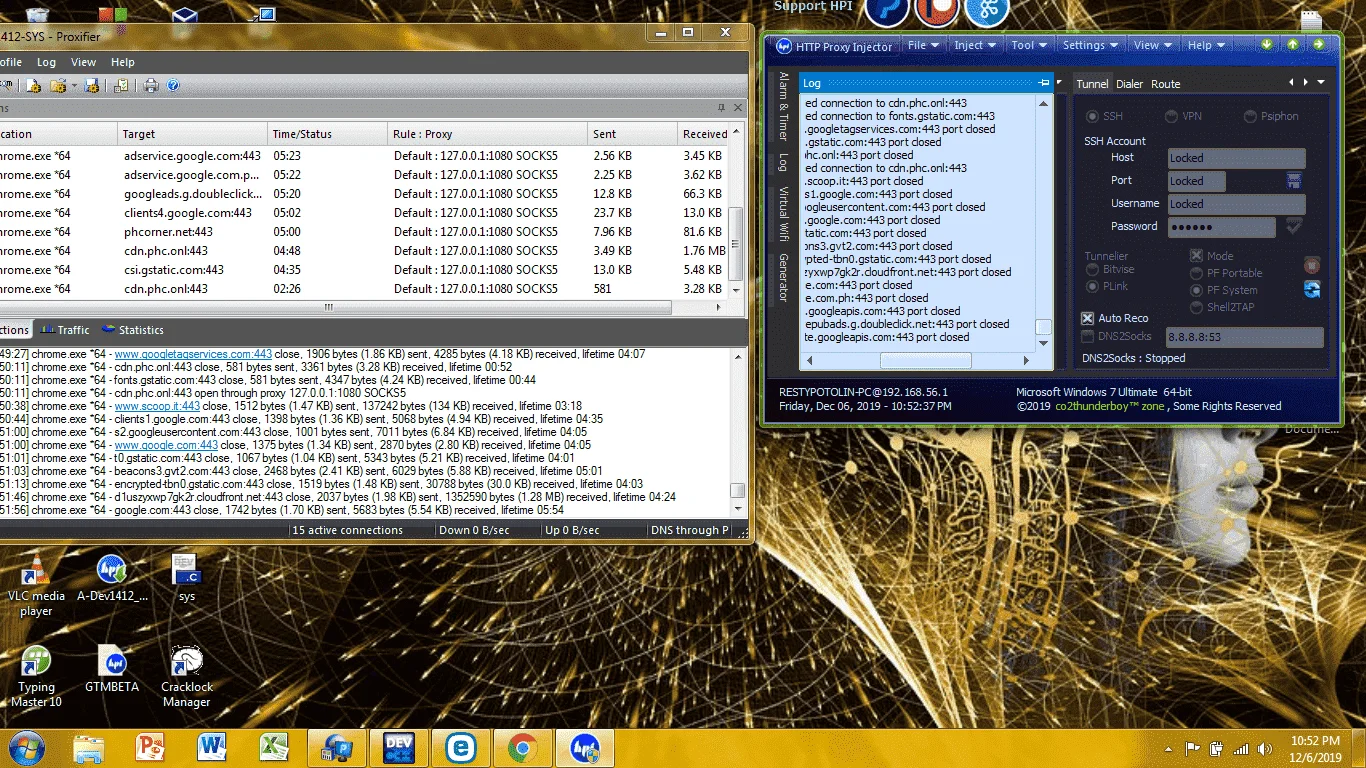
Task: Select the Cracklock Manager desktop icon
Action: (187, 678)
